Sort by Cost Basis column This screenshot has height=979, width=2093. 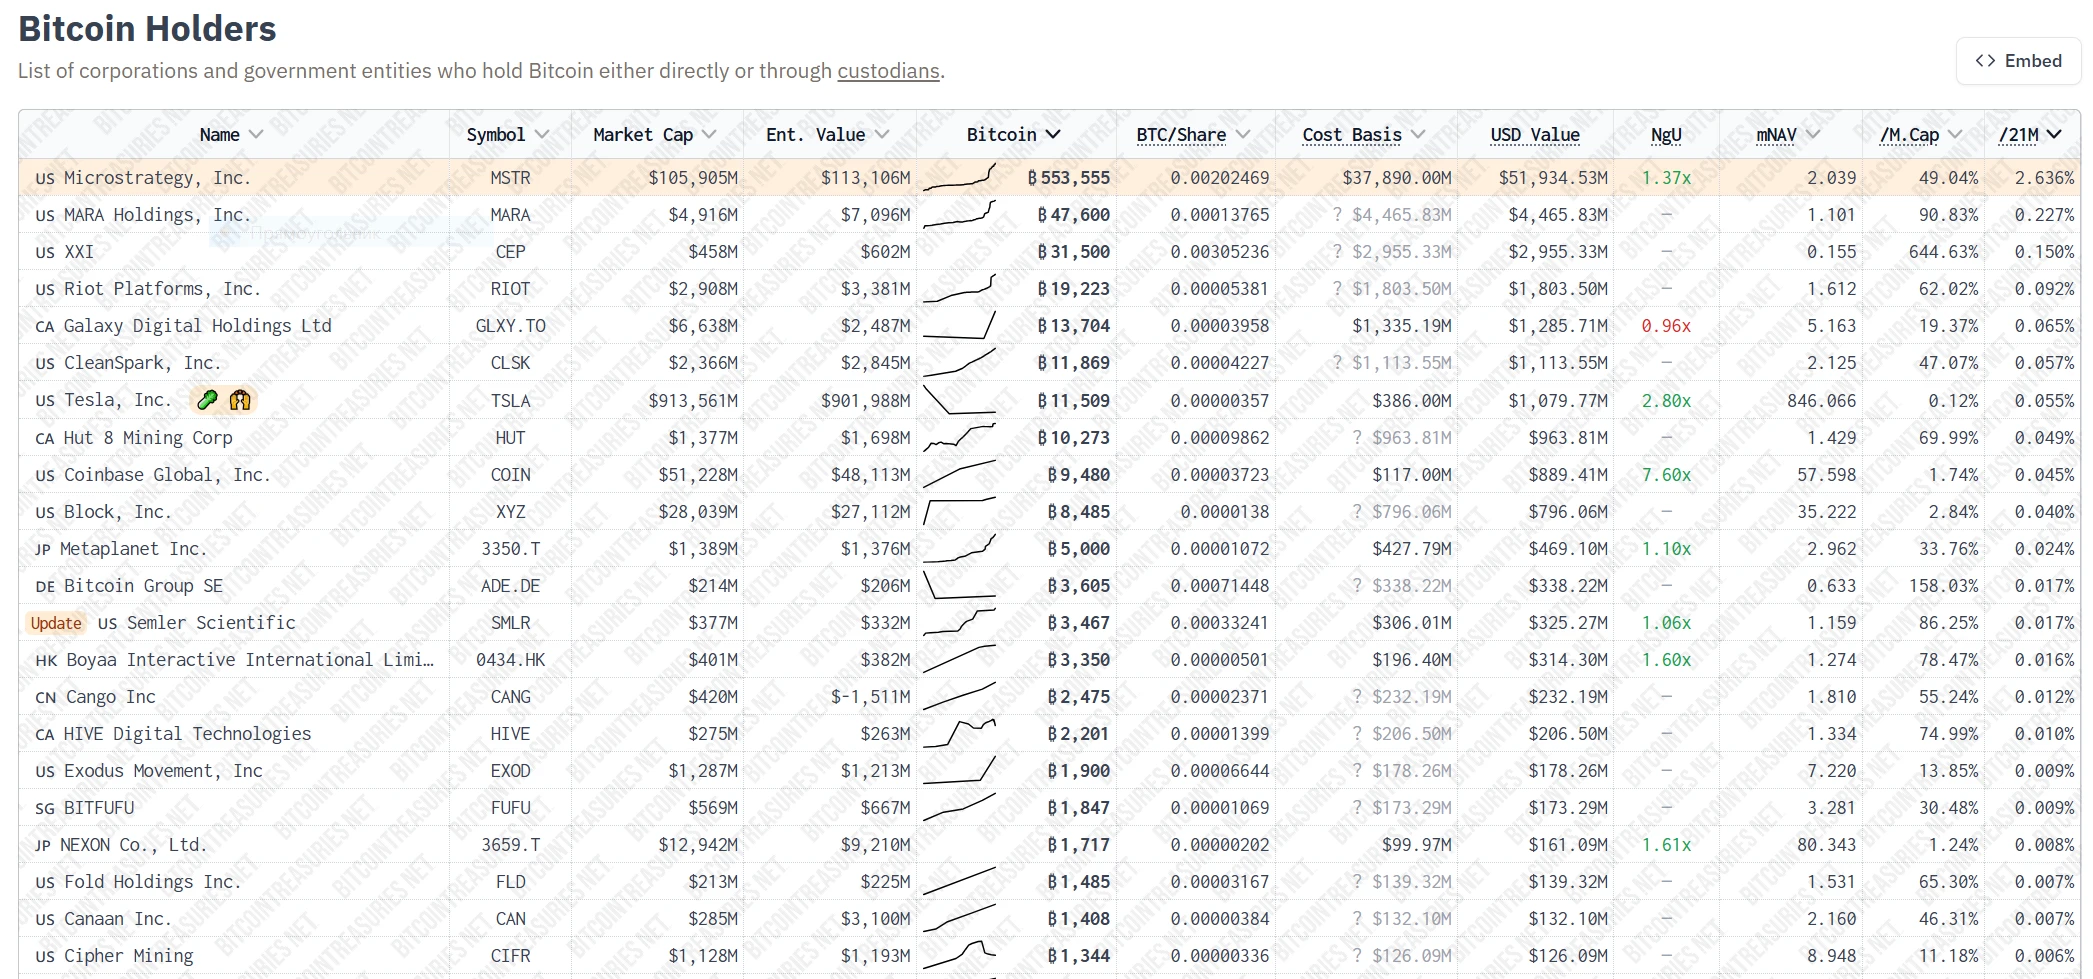(x=1364, y=135)
